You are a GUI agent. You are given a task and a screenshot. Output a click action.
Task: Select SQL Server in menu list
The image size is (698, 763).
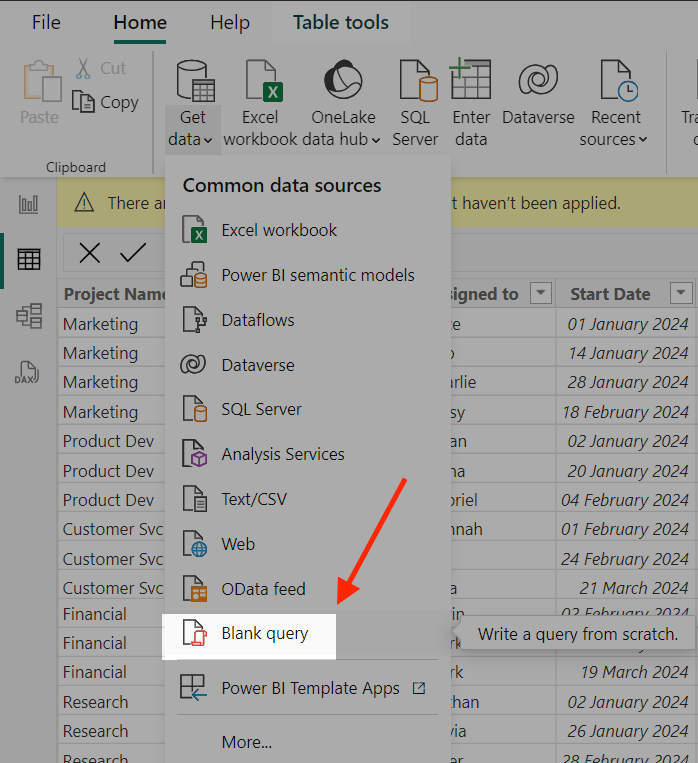pos(307,410)
